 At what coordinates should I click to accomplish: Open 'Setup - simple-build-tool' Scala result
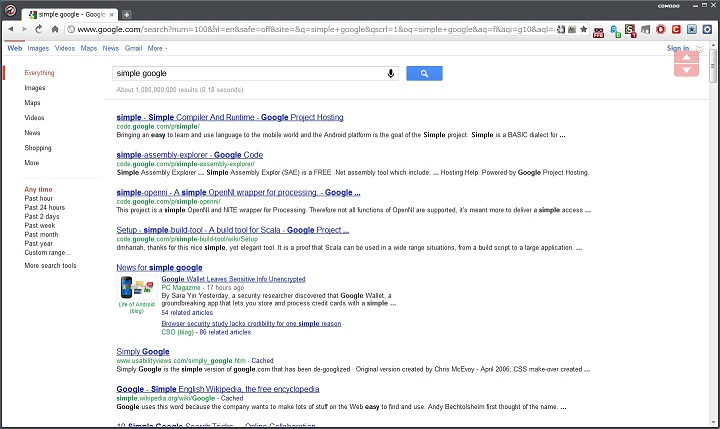click(232, 230)
